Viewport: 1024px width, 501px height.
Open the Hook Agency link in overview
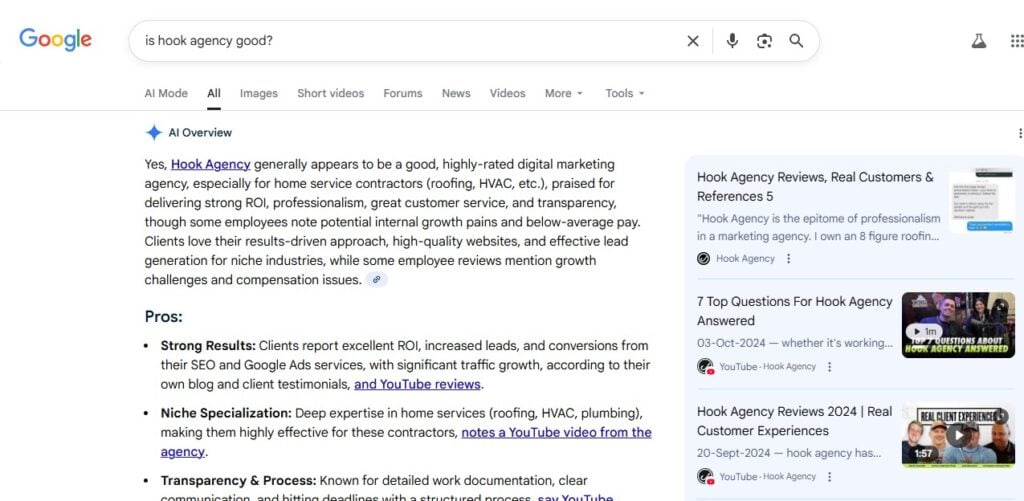pos(211,164)
